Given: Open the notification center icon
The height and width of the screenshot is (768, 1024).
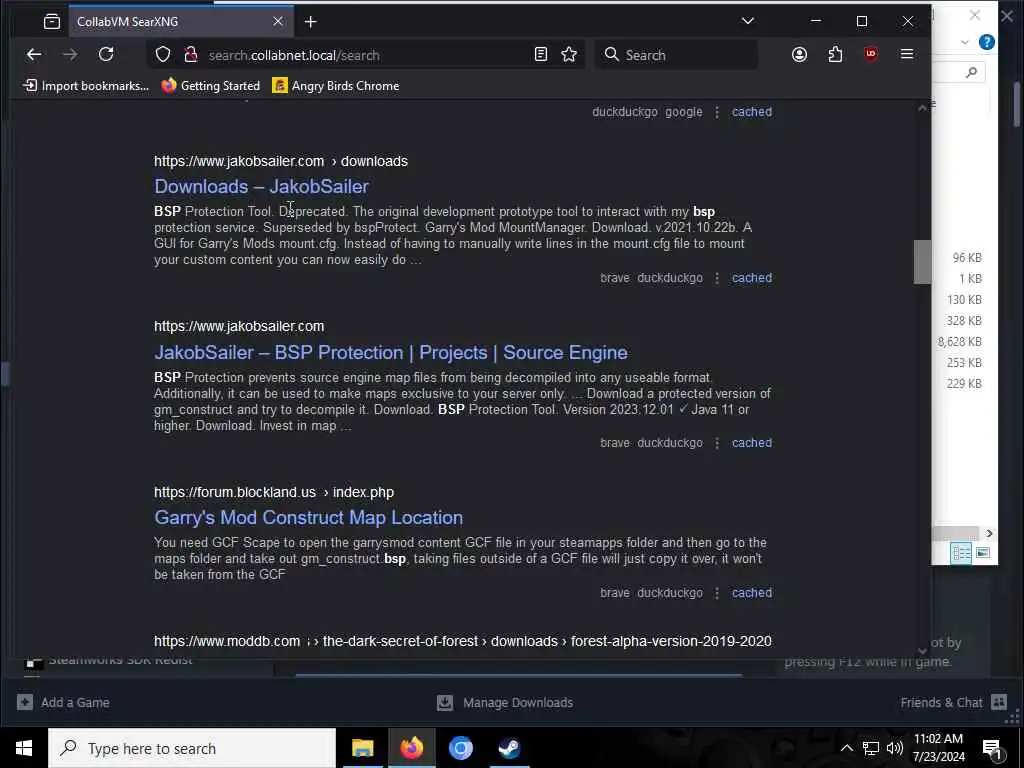Looking at the screenshot, I should [993, 749].
